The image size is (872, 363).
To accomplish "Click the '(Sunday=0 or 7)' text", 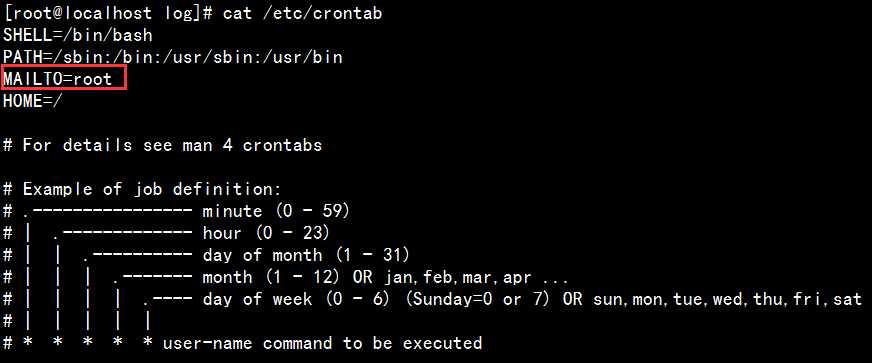I will (478, 299).
